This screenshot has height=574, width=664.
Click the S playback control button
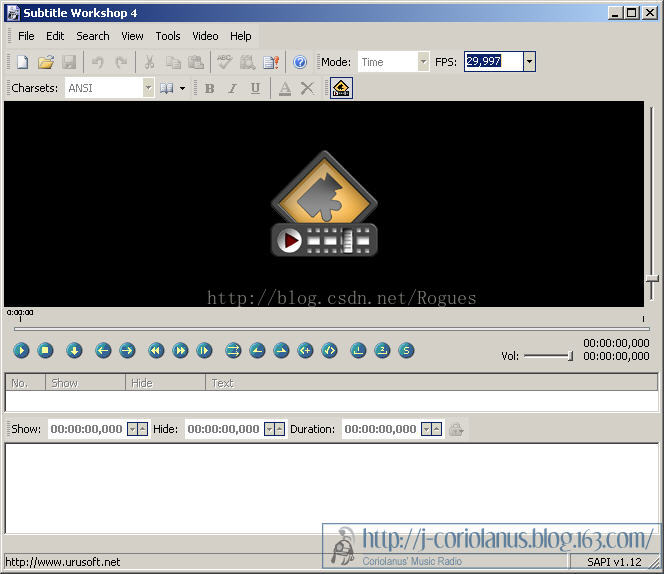tap(406, 350)
